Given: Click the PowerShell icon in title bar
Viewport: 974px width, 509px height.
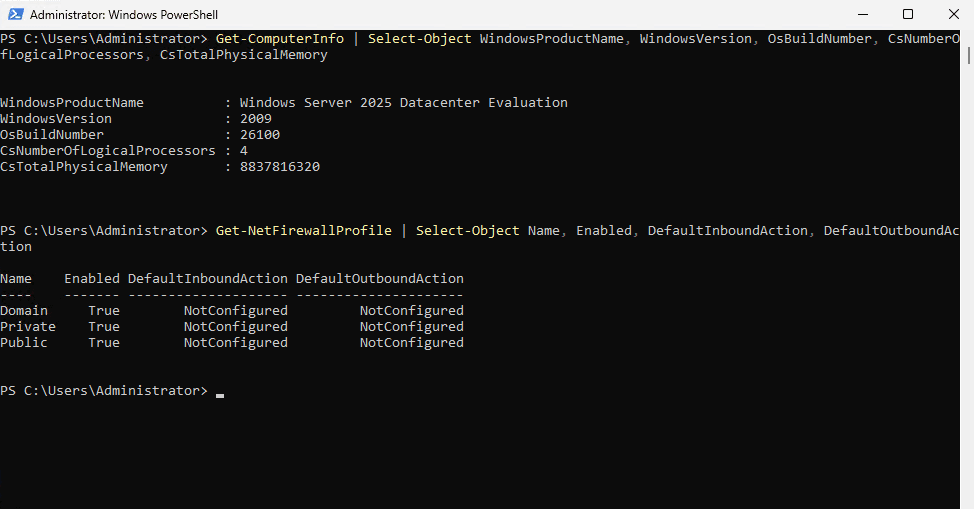Looking at the screenshot, I should coord(16,14).
